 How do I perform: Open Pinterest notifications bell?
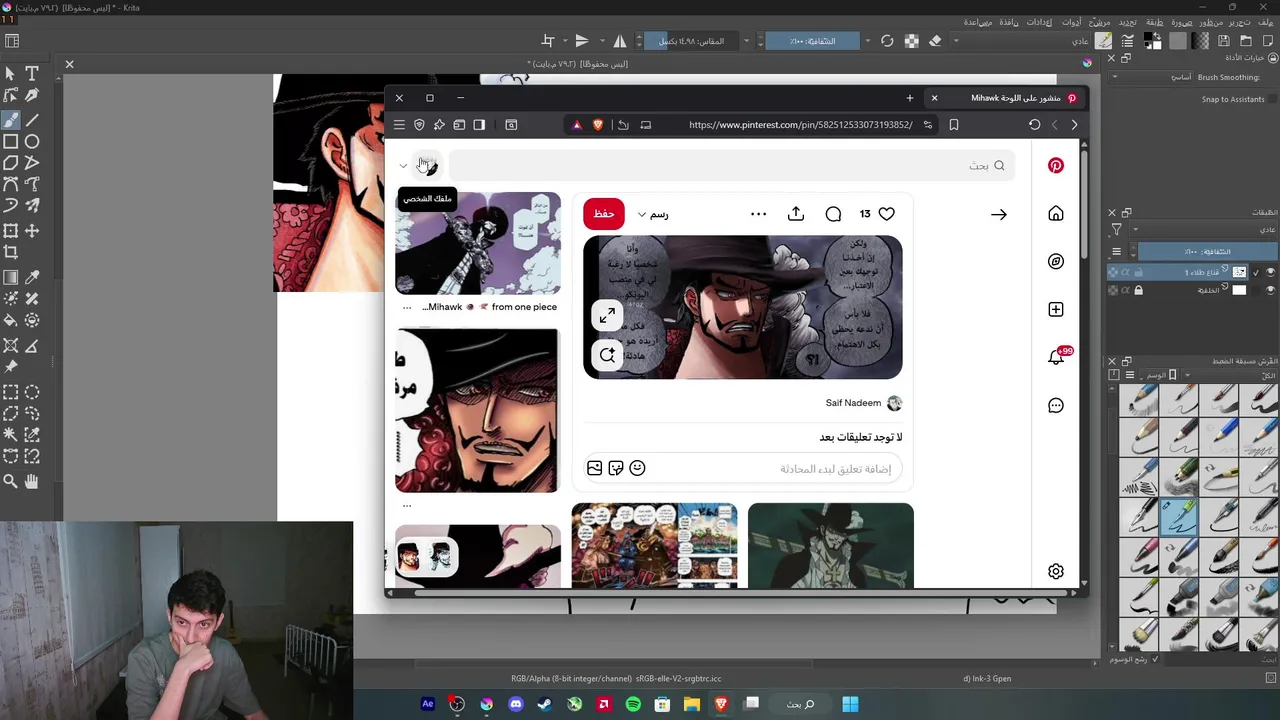(x=1056, y=357)
